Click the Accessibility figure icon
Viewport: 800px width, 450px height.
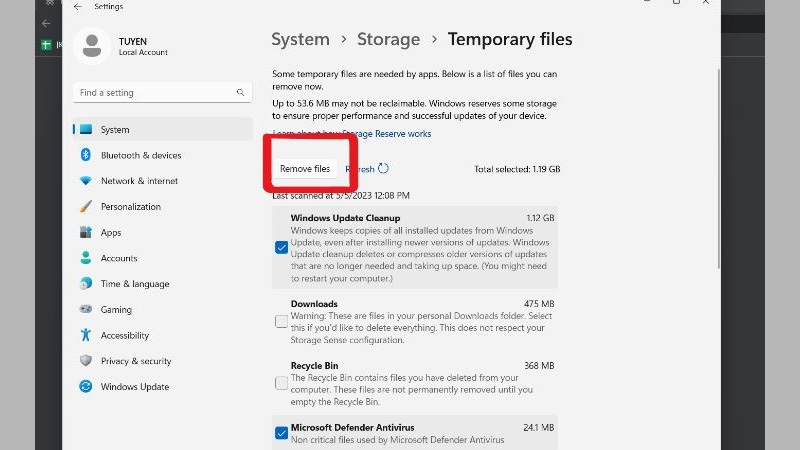(86, 336)
